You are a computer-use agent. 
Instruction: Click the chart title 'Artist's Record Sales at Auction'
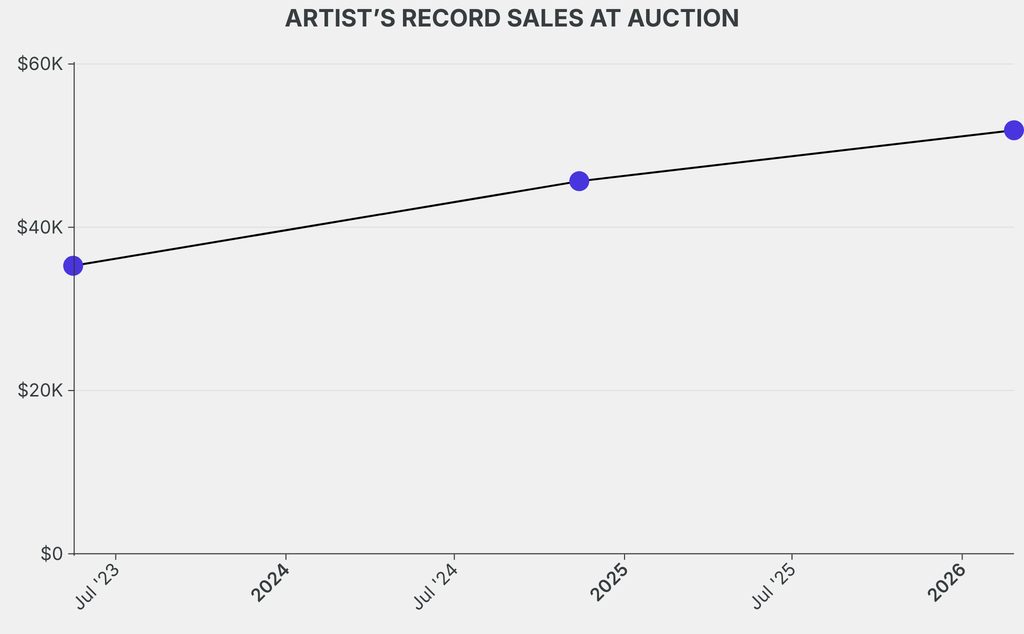(512, 19)
